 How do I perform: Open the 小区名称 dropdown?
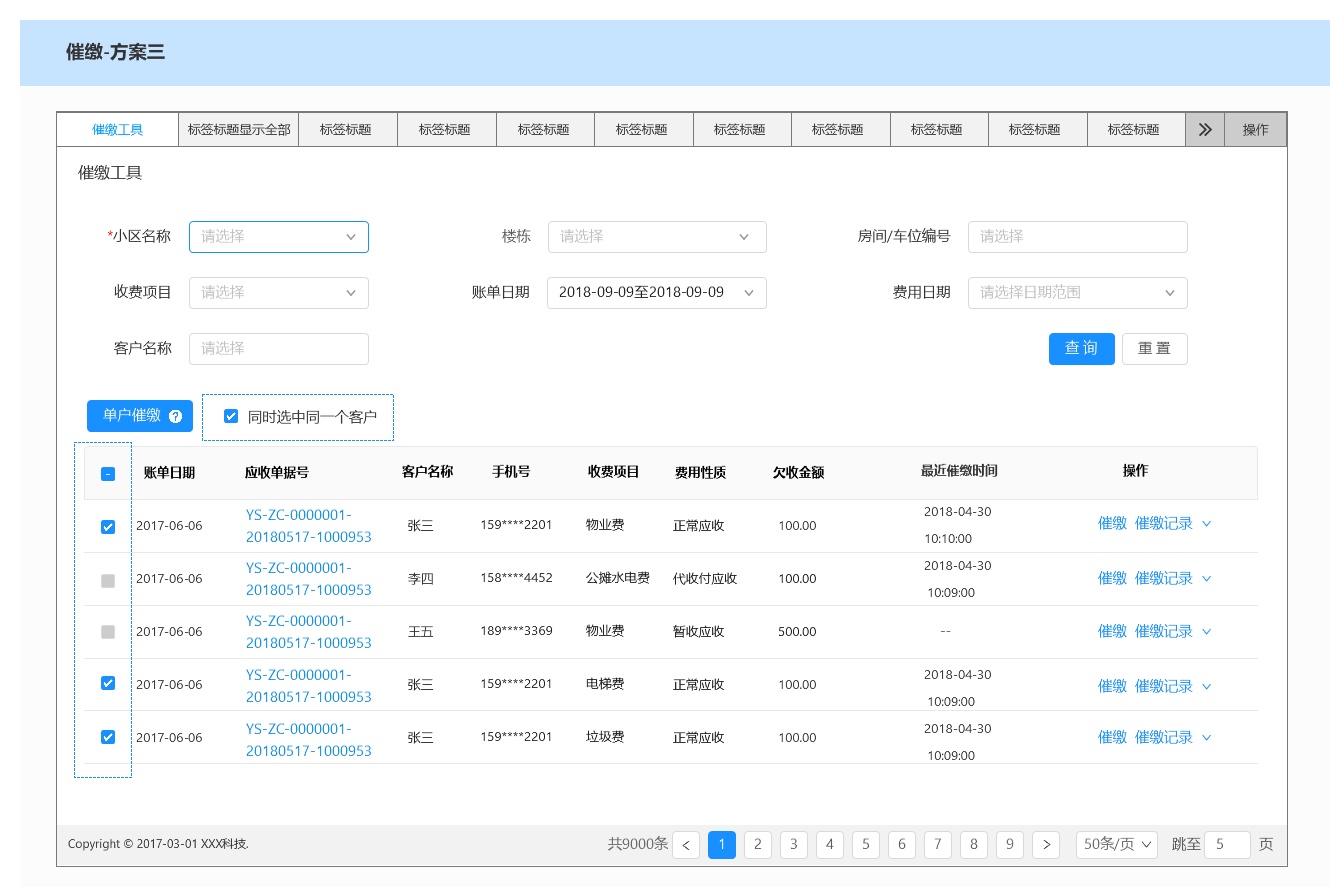(x=279, y=237)
